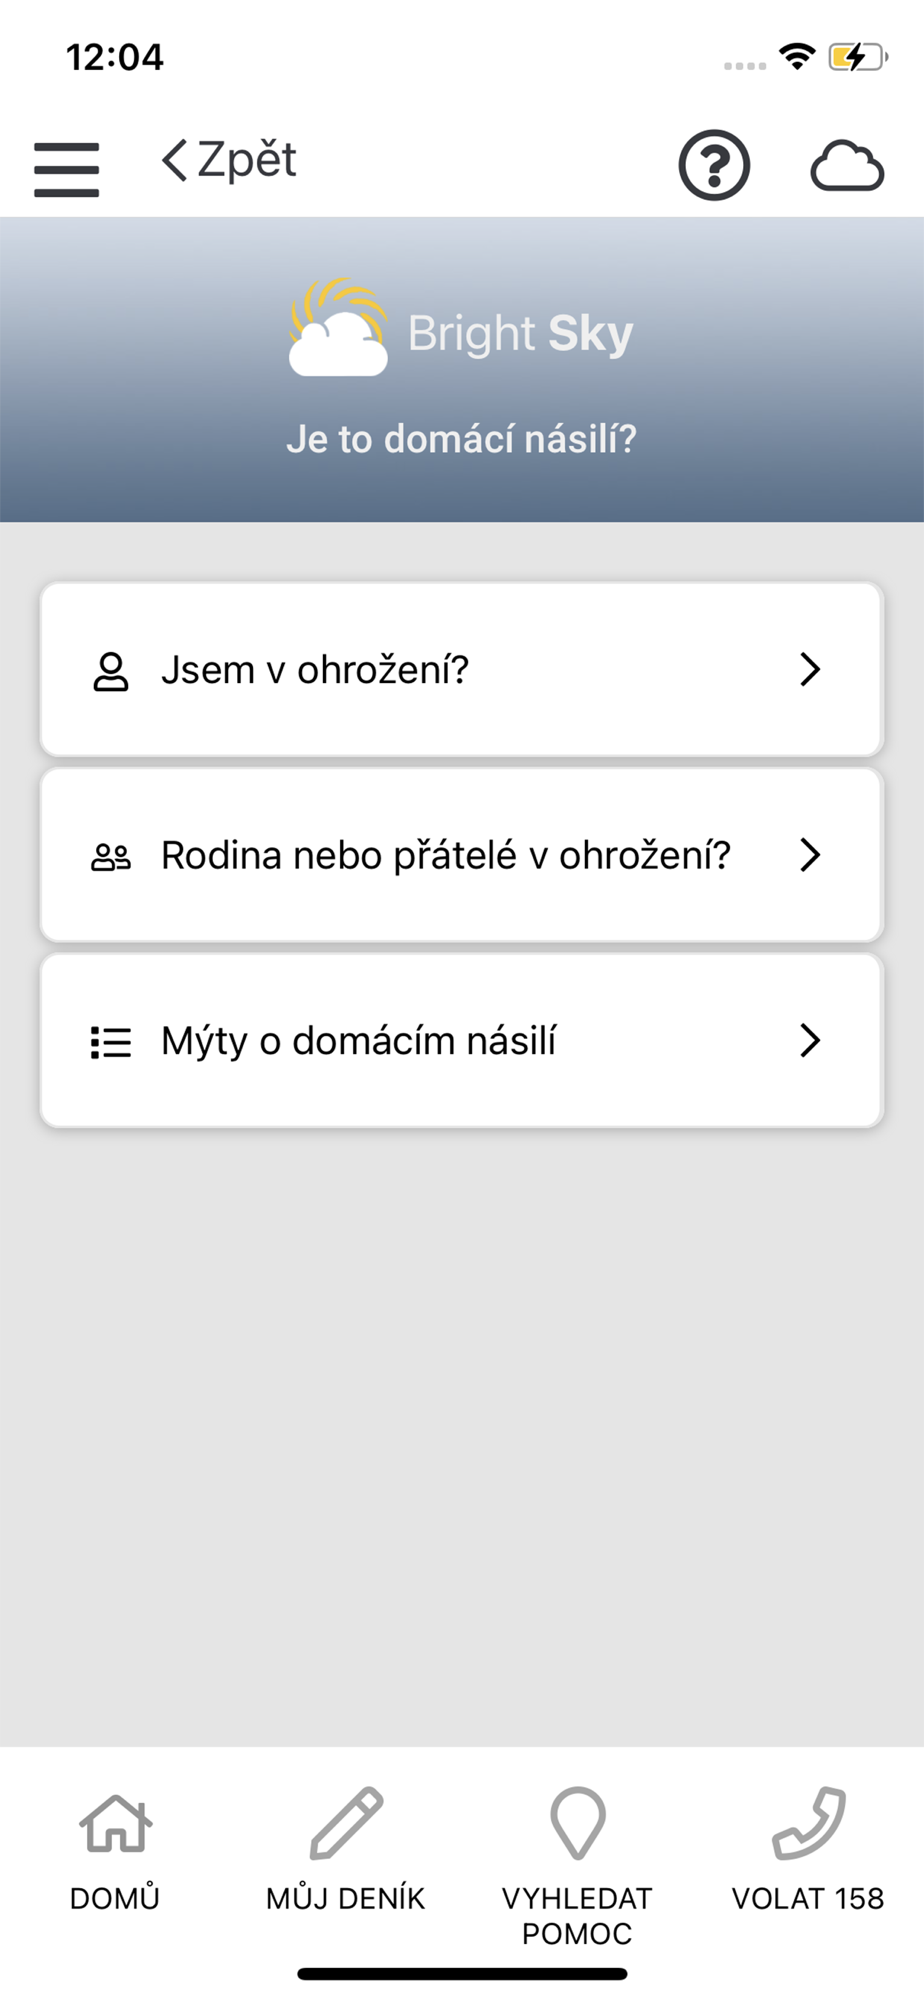Tap the help question mark icon
This screenshot has width=924, height=2000.
pyautogui.click(x=714, y=165)
